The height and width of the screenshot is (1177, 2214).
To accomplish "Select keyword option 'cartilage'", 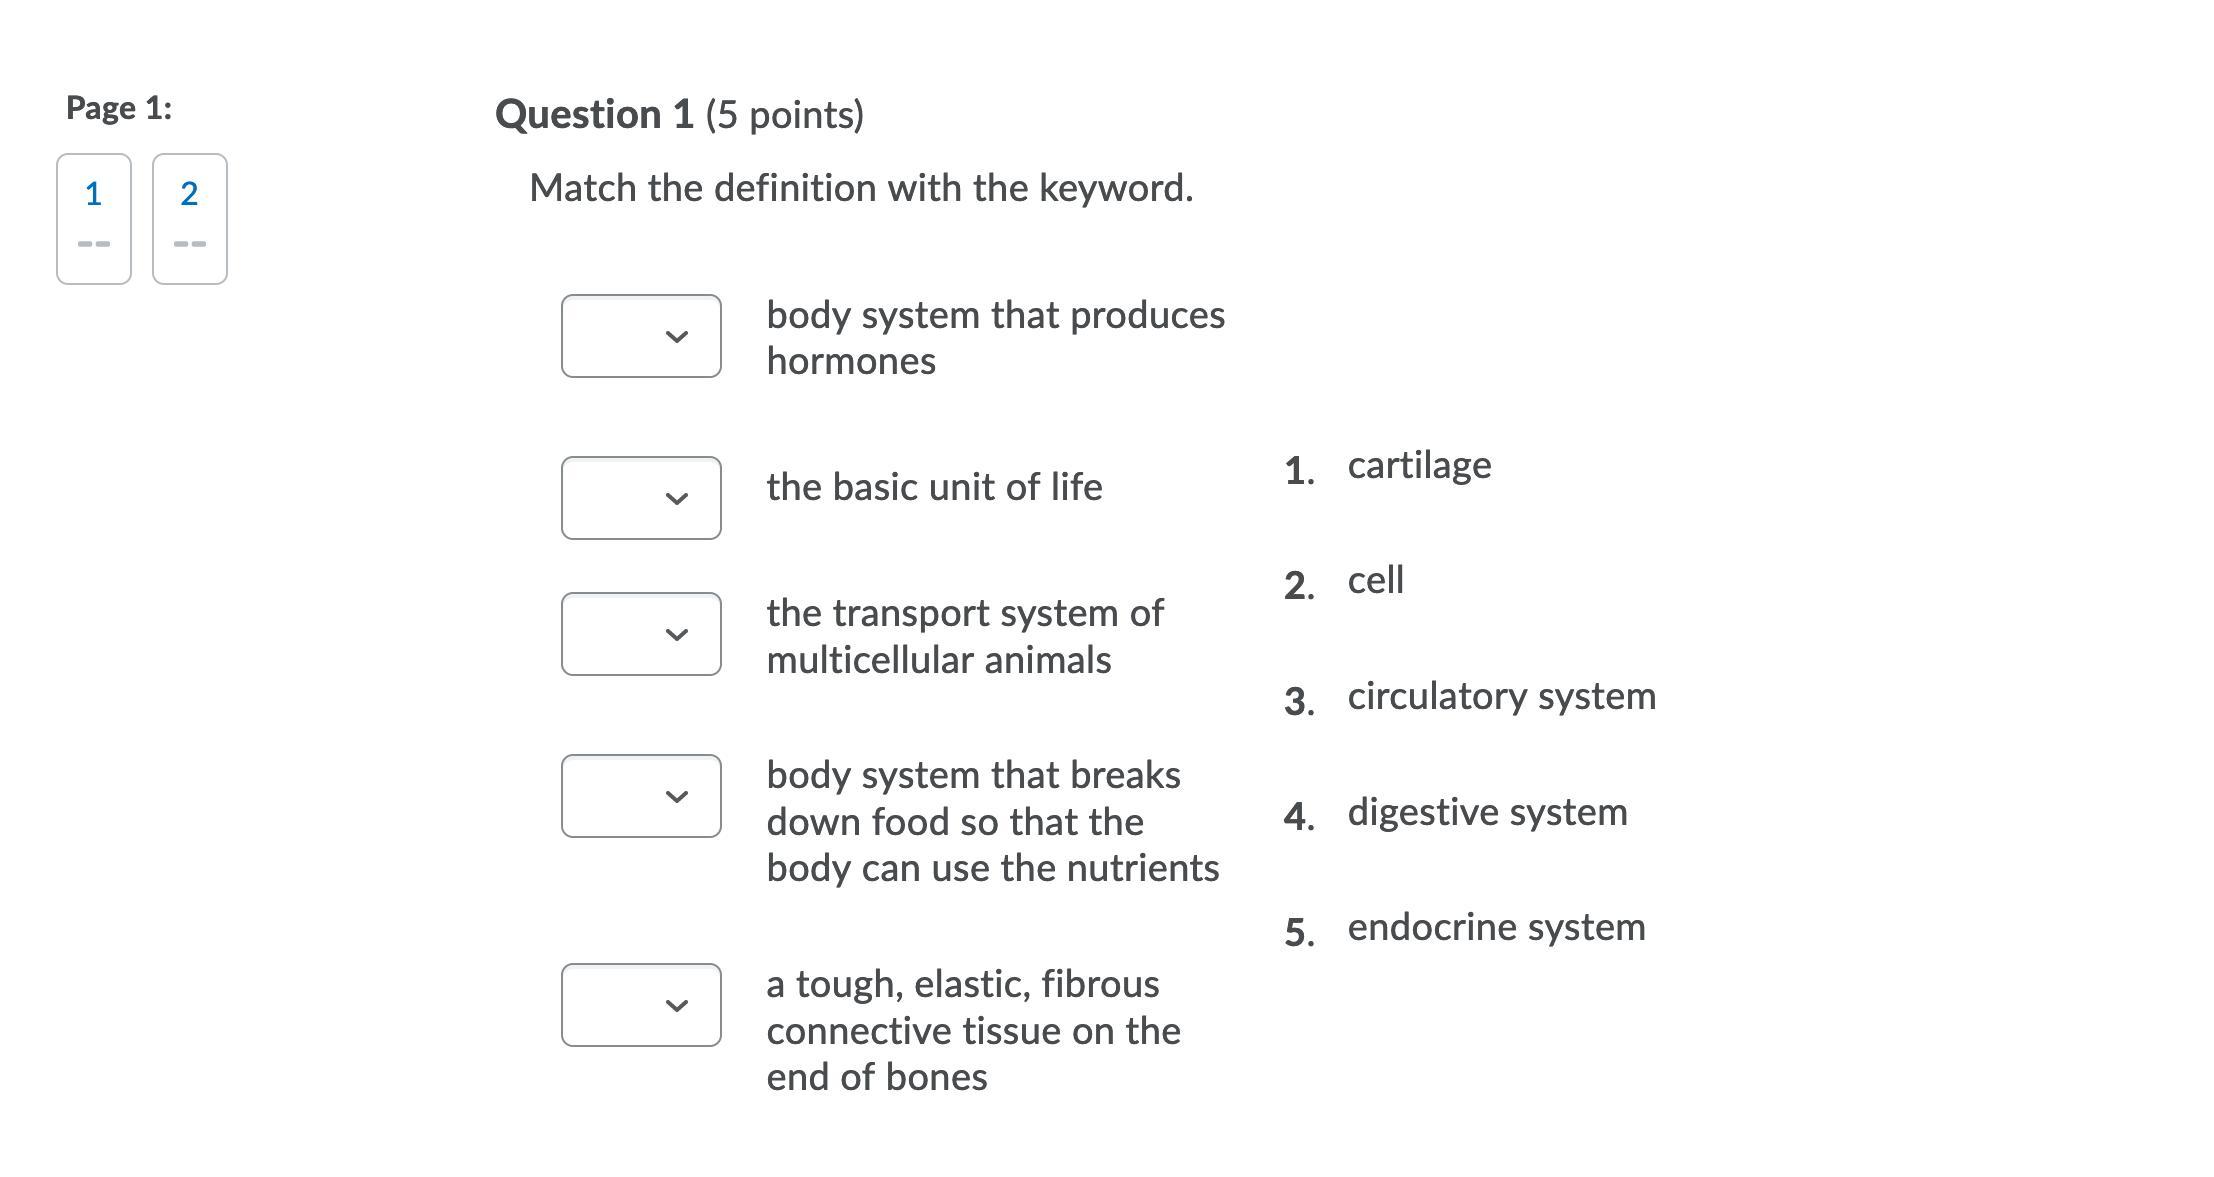I will [x=1419, y=465].
